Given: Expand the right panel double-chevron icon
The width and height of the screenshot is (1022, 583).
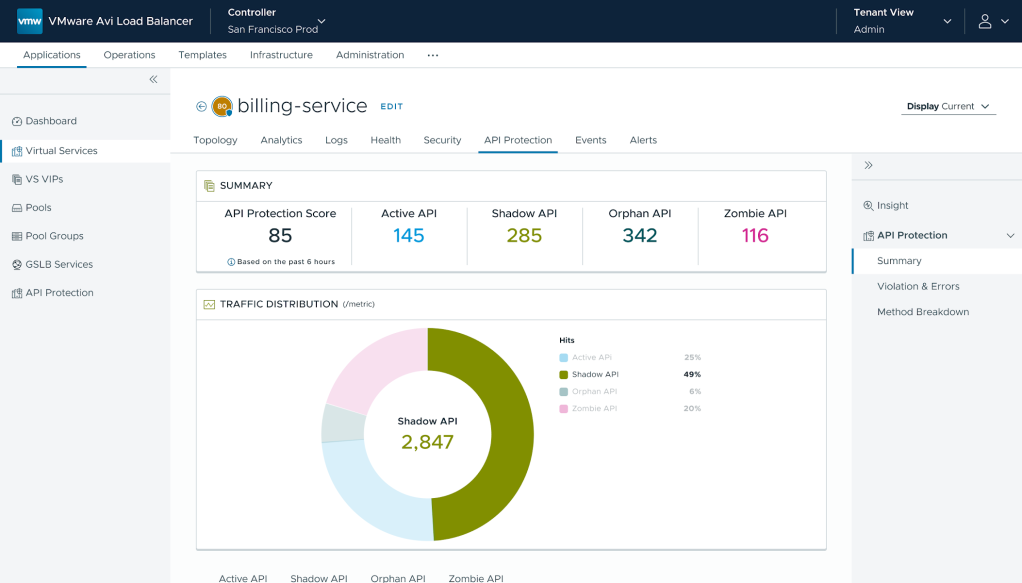Looking at the screenshot, I should [x=868, y=165].
